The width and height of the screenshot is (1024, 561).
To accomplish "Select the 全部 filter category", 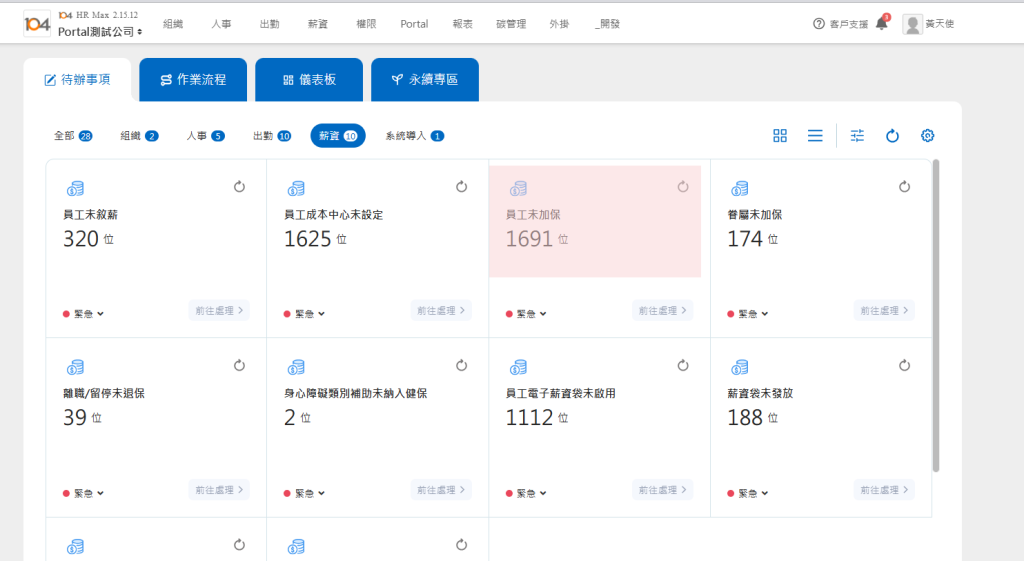I will [73, 136].
